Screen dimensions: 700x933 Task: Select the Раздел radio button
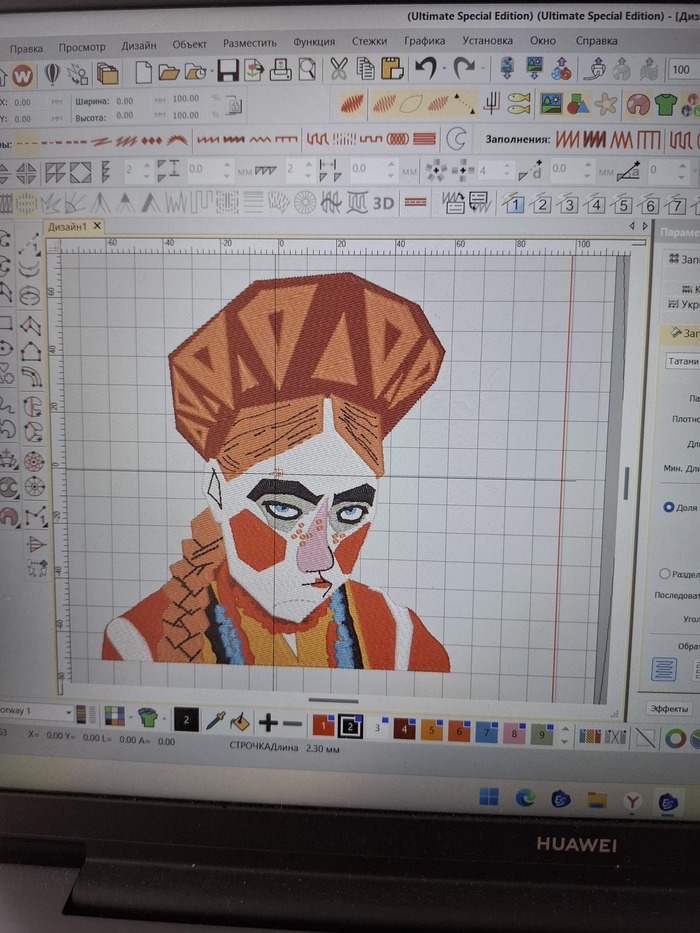pyautogui.click(x=665, y=574)
